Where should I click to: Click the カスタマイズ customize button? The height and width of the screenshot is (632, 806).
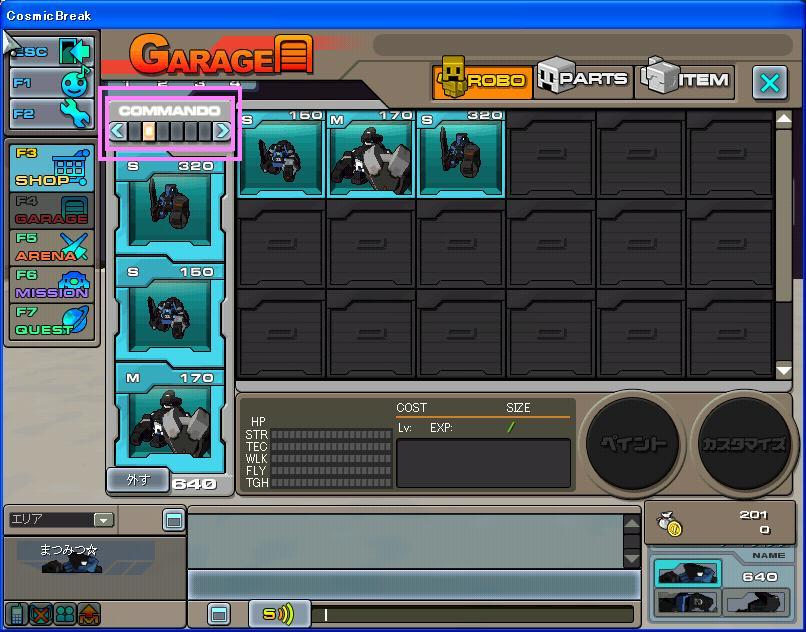pos(744,443)
